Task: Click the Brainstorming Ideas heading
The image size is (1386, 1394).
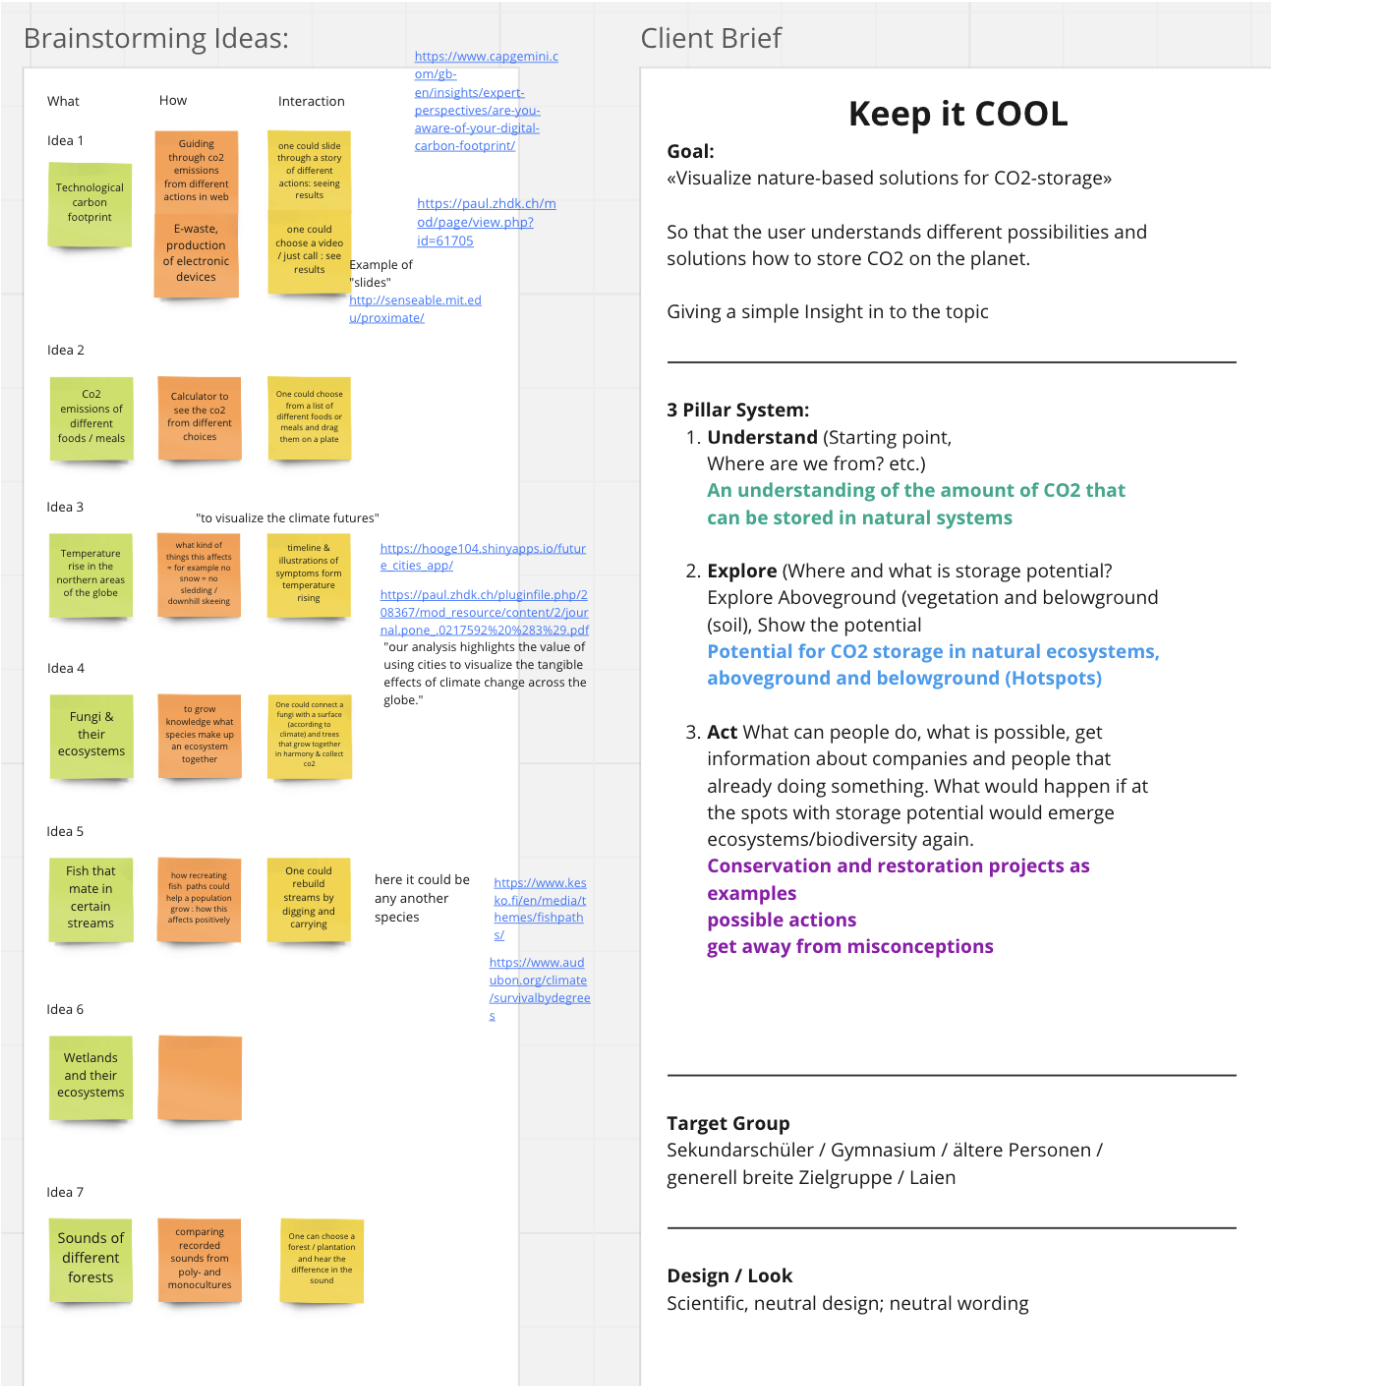Action: (155, 37)
